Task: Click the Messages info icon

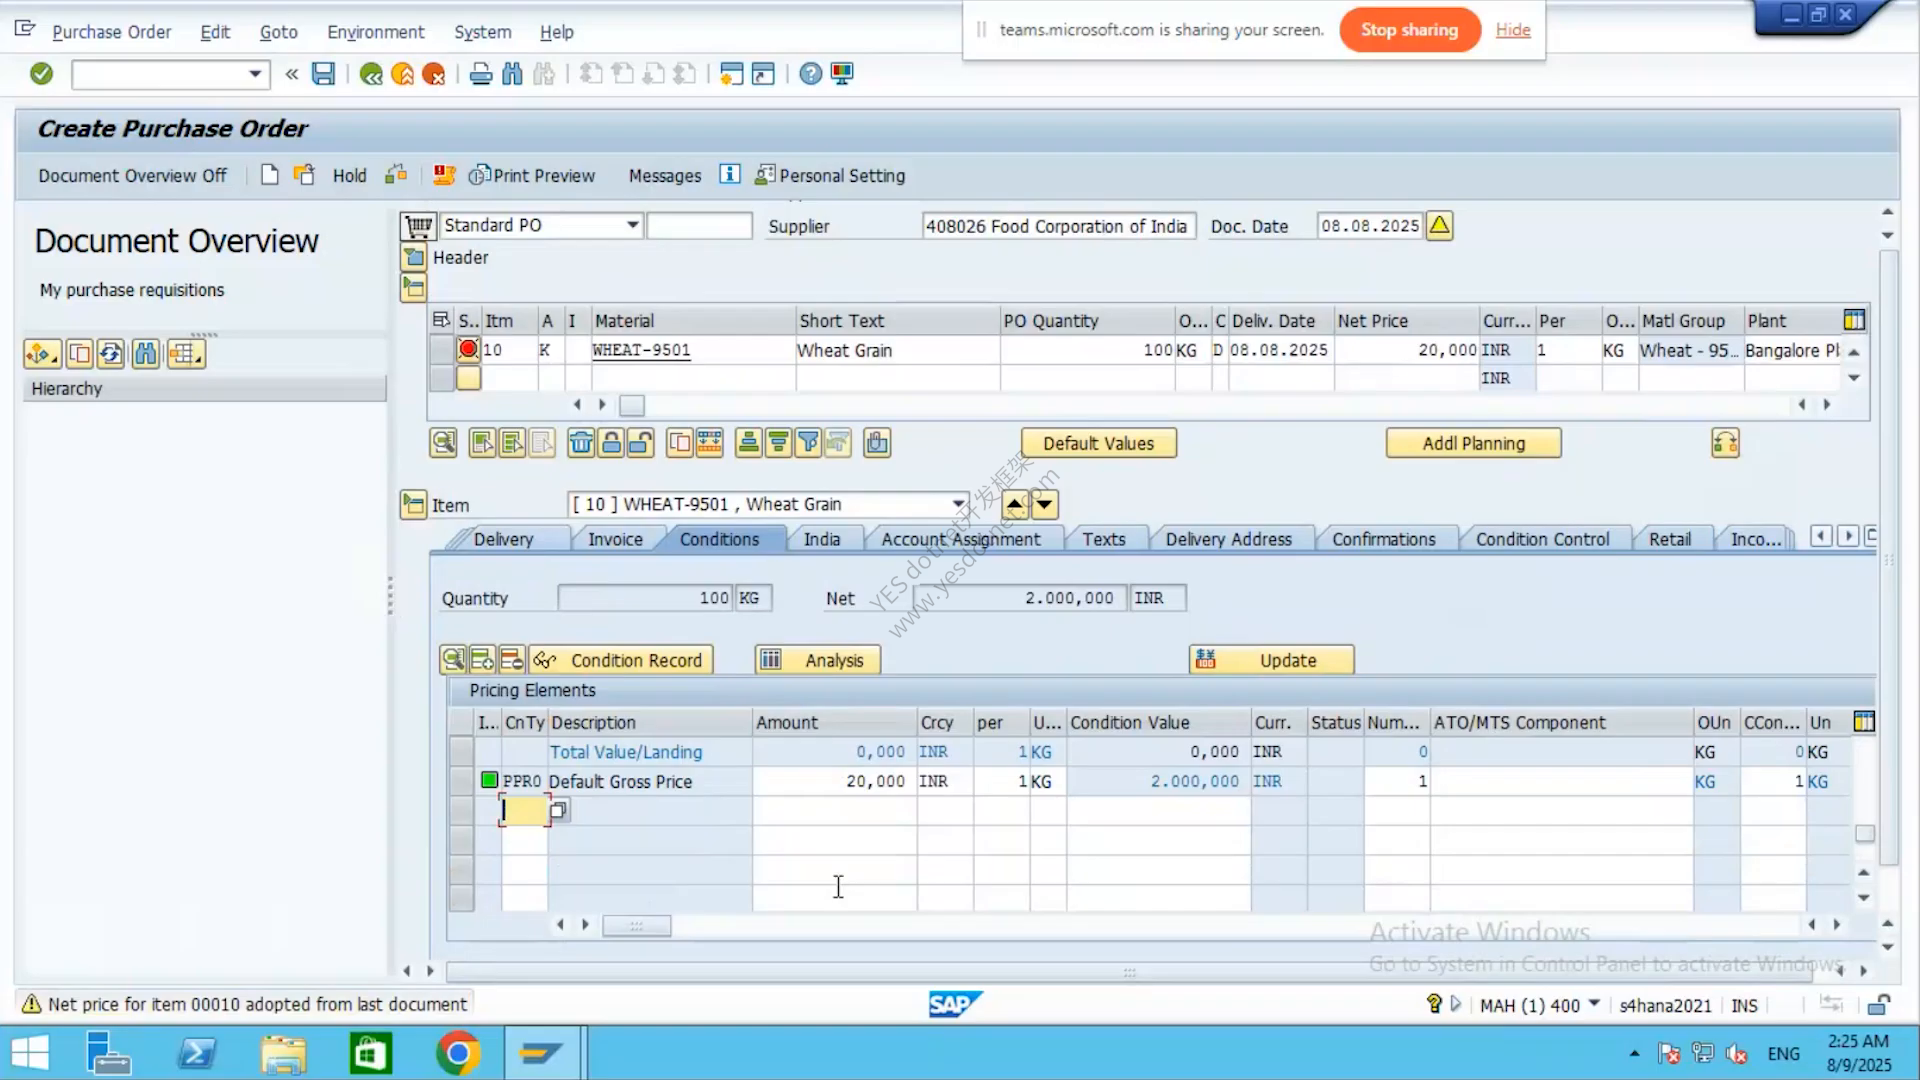Action: tap(730, 175)
